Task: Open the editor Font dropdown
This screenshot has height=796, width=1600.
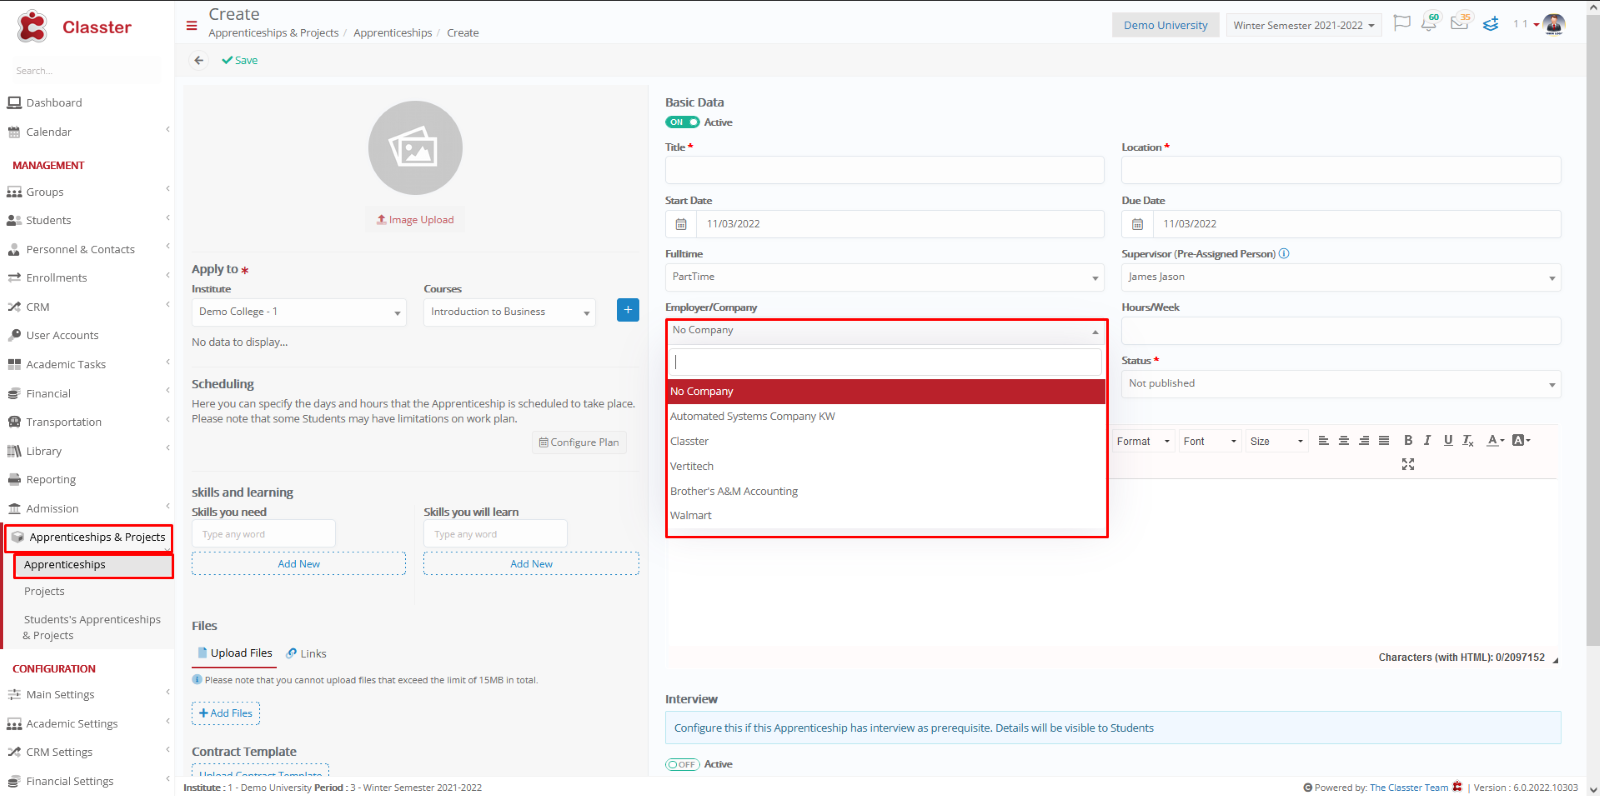Action: [x=1210, y=441]
